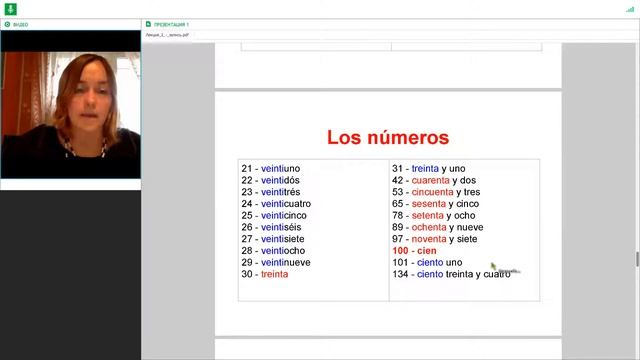Click the '24 - veinticuatro' row
The width and height of the screenshot is (640, 360).
pyautogui.click(x=276, y=204)
